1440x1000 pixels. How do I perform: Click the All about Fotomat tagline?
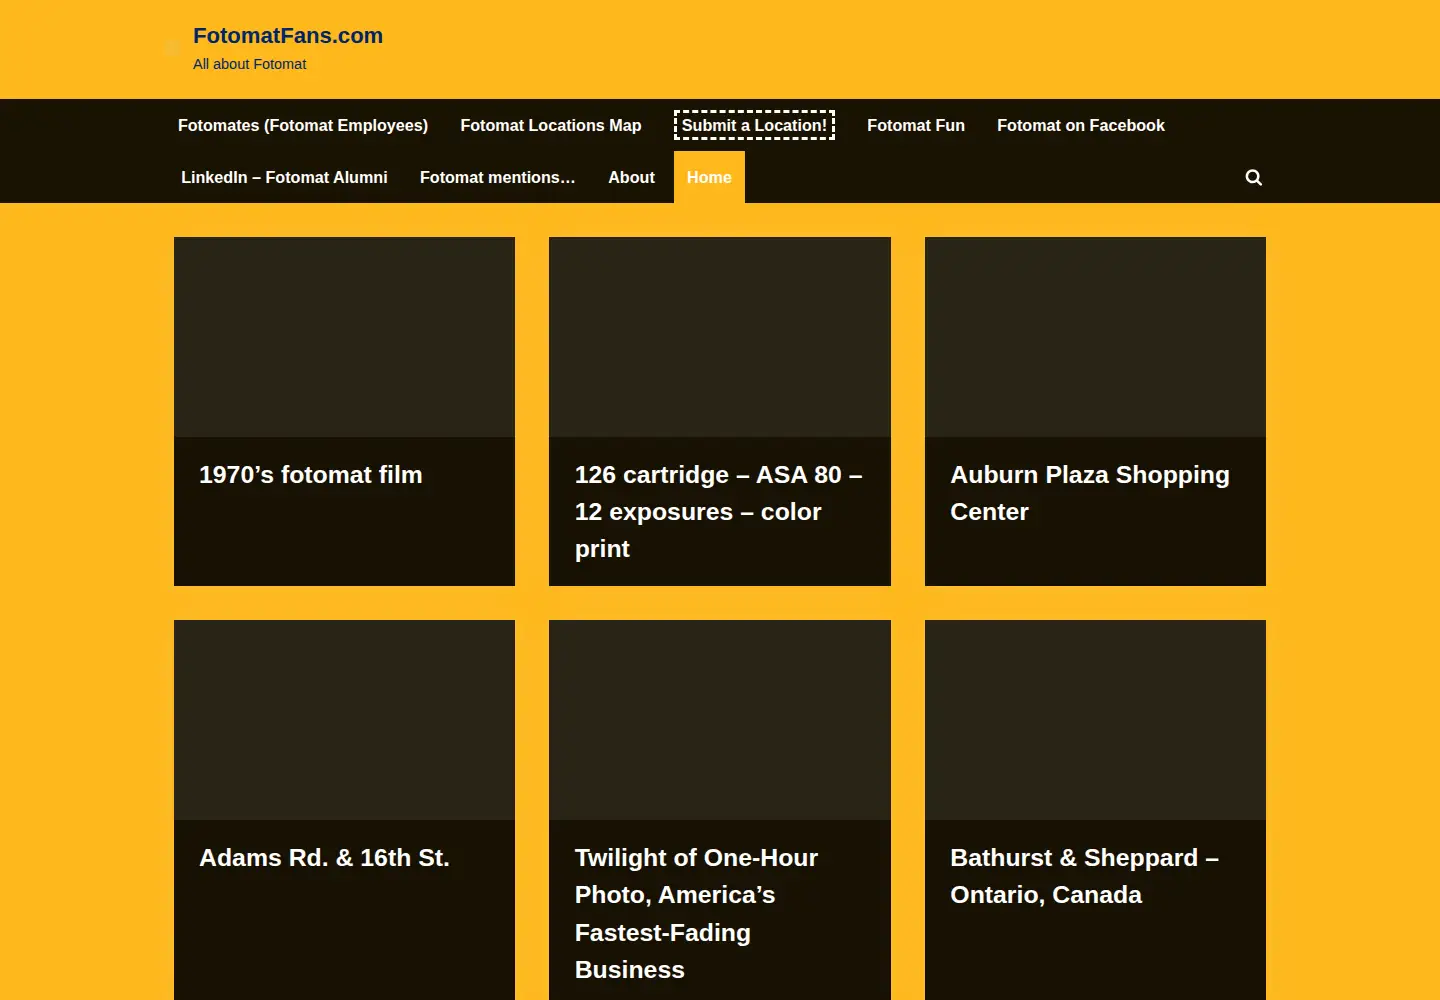[x=250, y=64]
